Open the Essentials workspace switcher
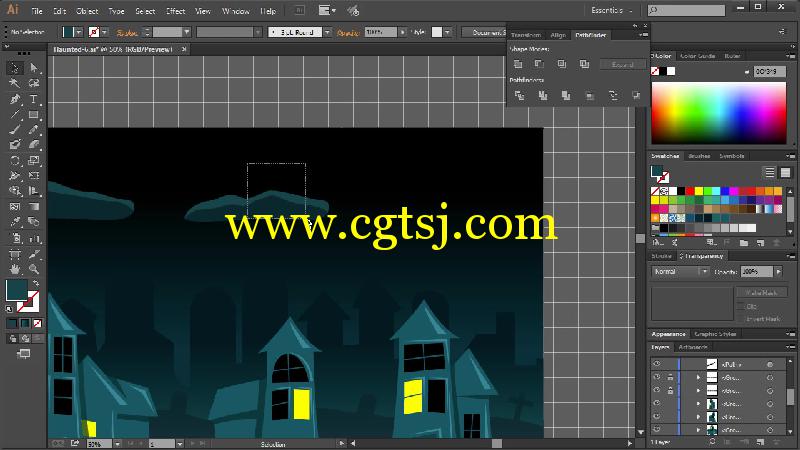The height and width of the screenshot is (450, 800). coord(611,10)
